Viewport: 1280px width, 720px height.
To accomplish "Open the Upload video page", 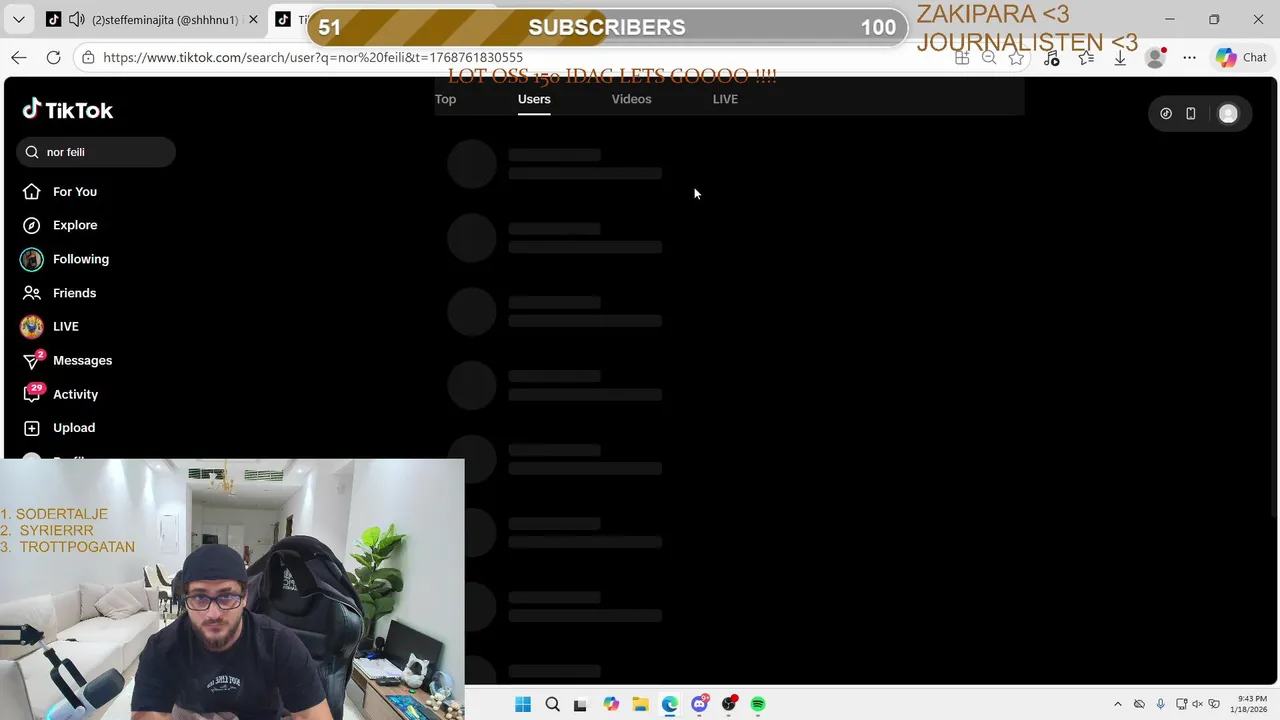I will tap(59, 428).
